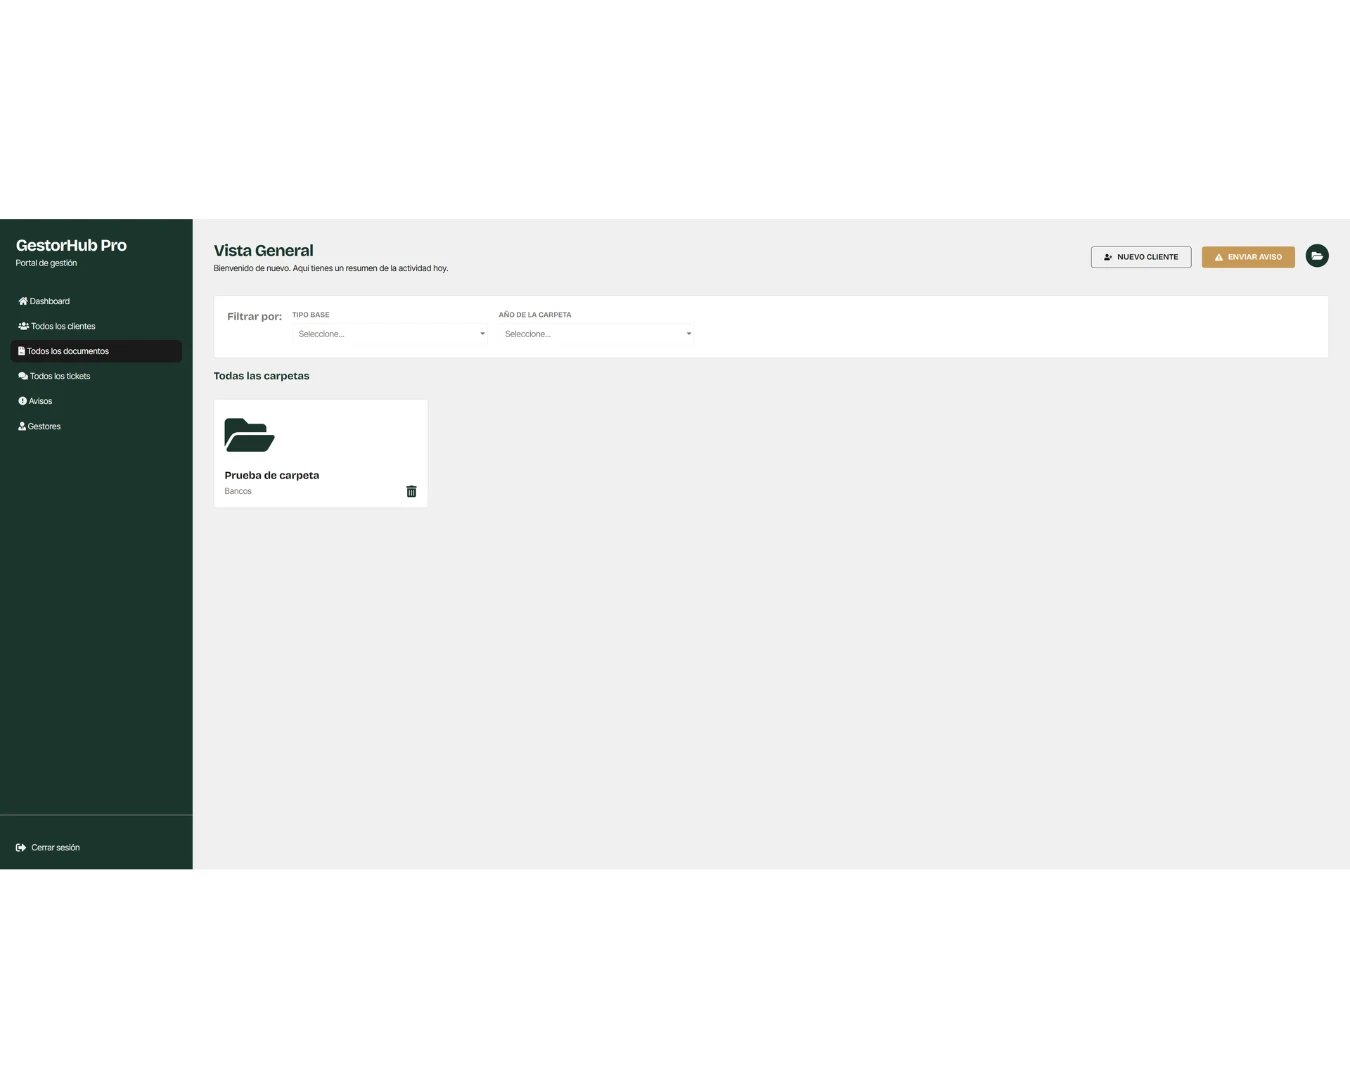The height and width of the screenshot is (1080, 1350).
Task: Click the Avisos alert icon
Action: point(22,401)
